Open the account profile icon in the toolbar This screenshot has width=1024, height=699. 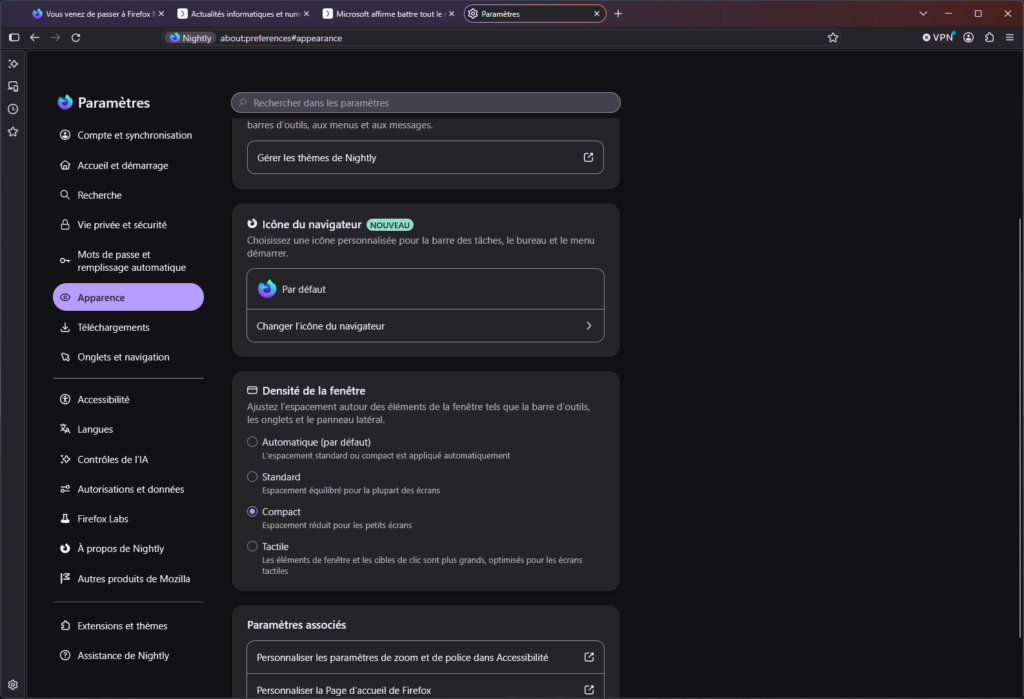[x=968, y=38]
